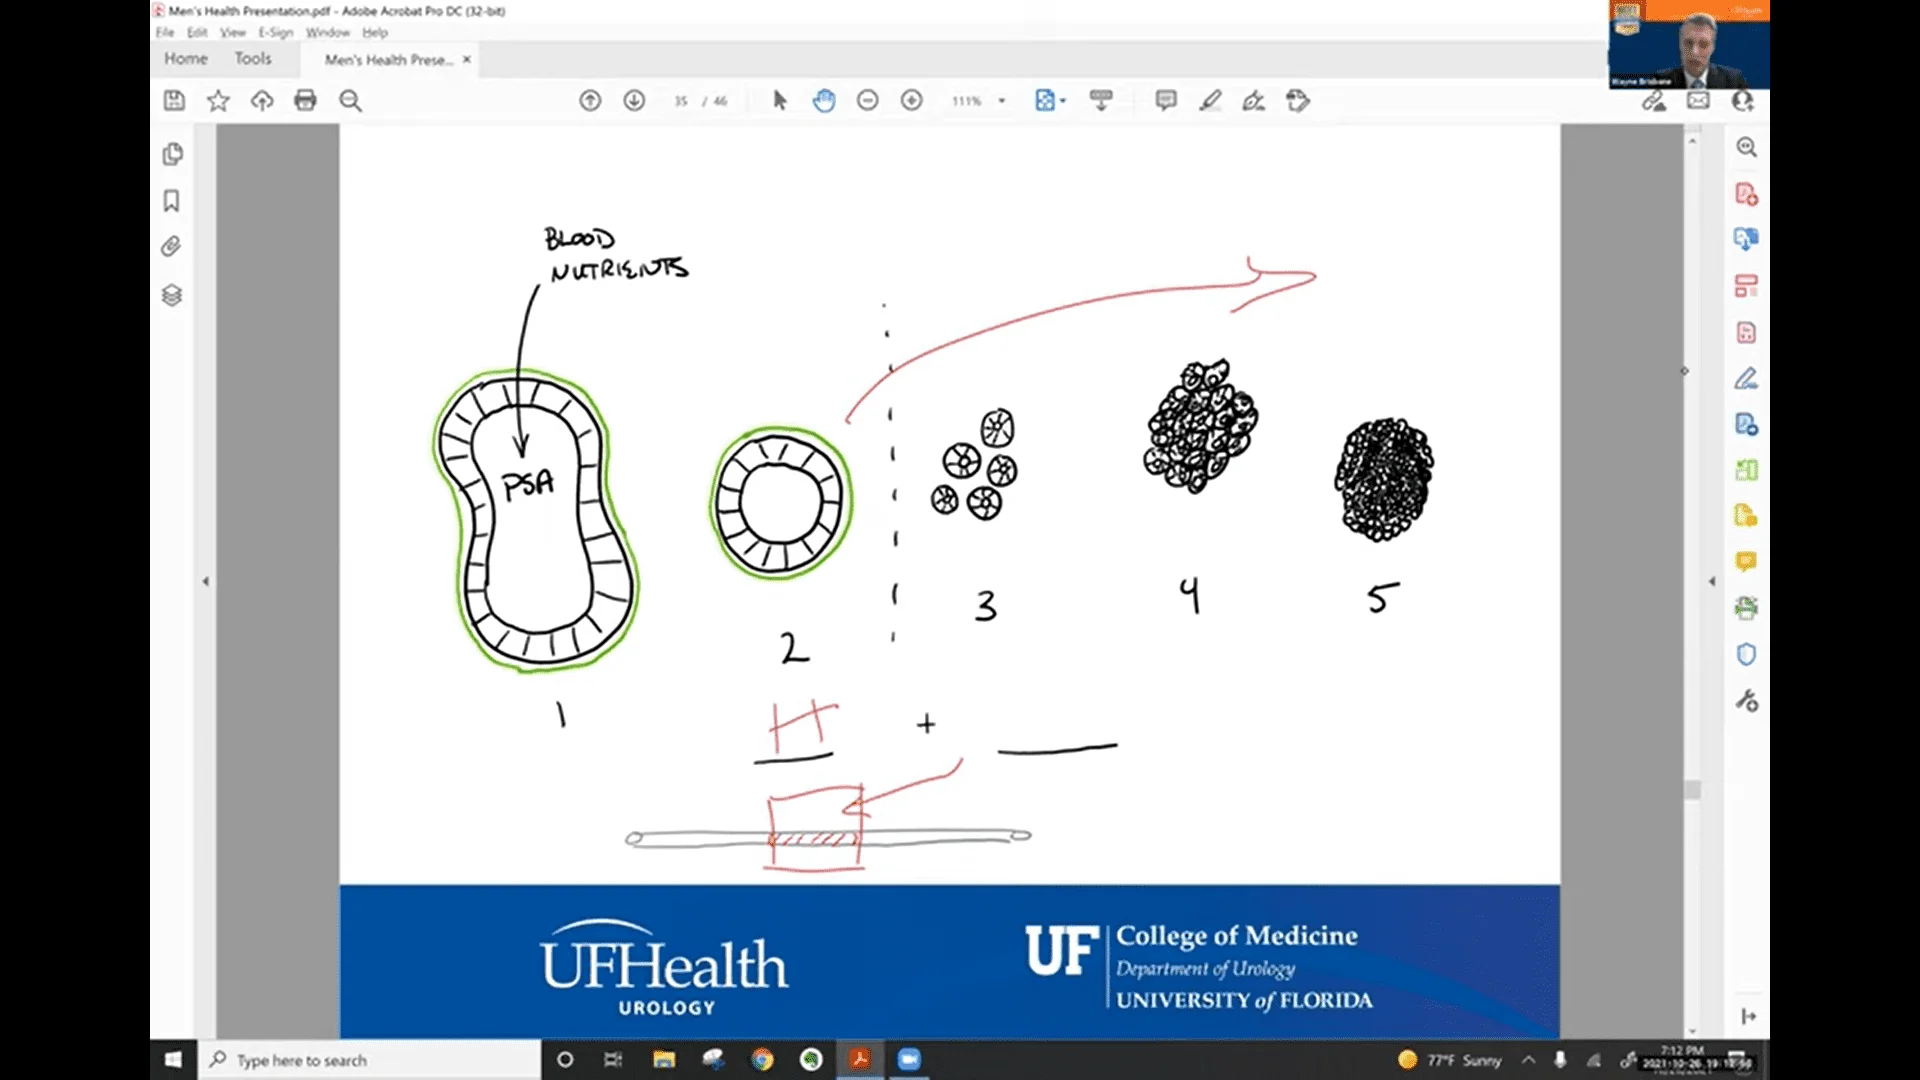
Task: Open Task View on the taskbar
Action: click(x=613, y=1059)
